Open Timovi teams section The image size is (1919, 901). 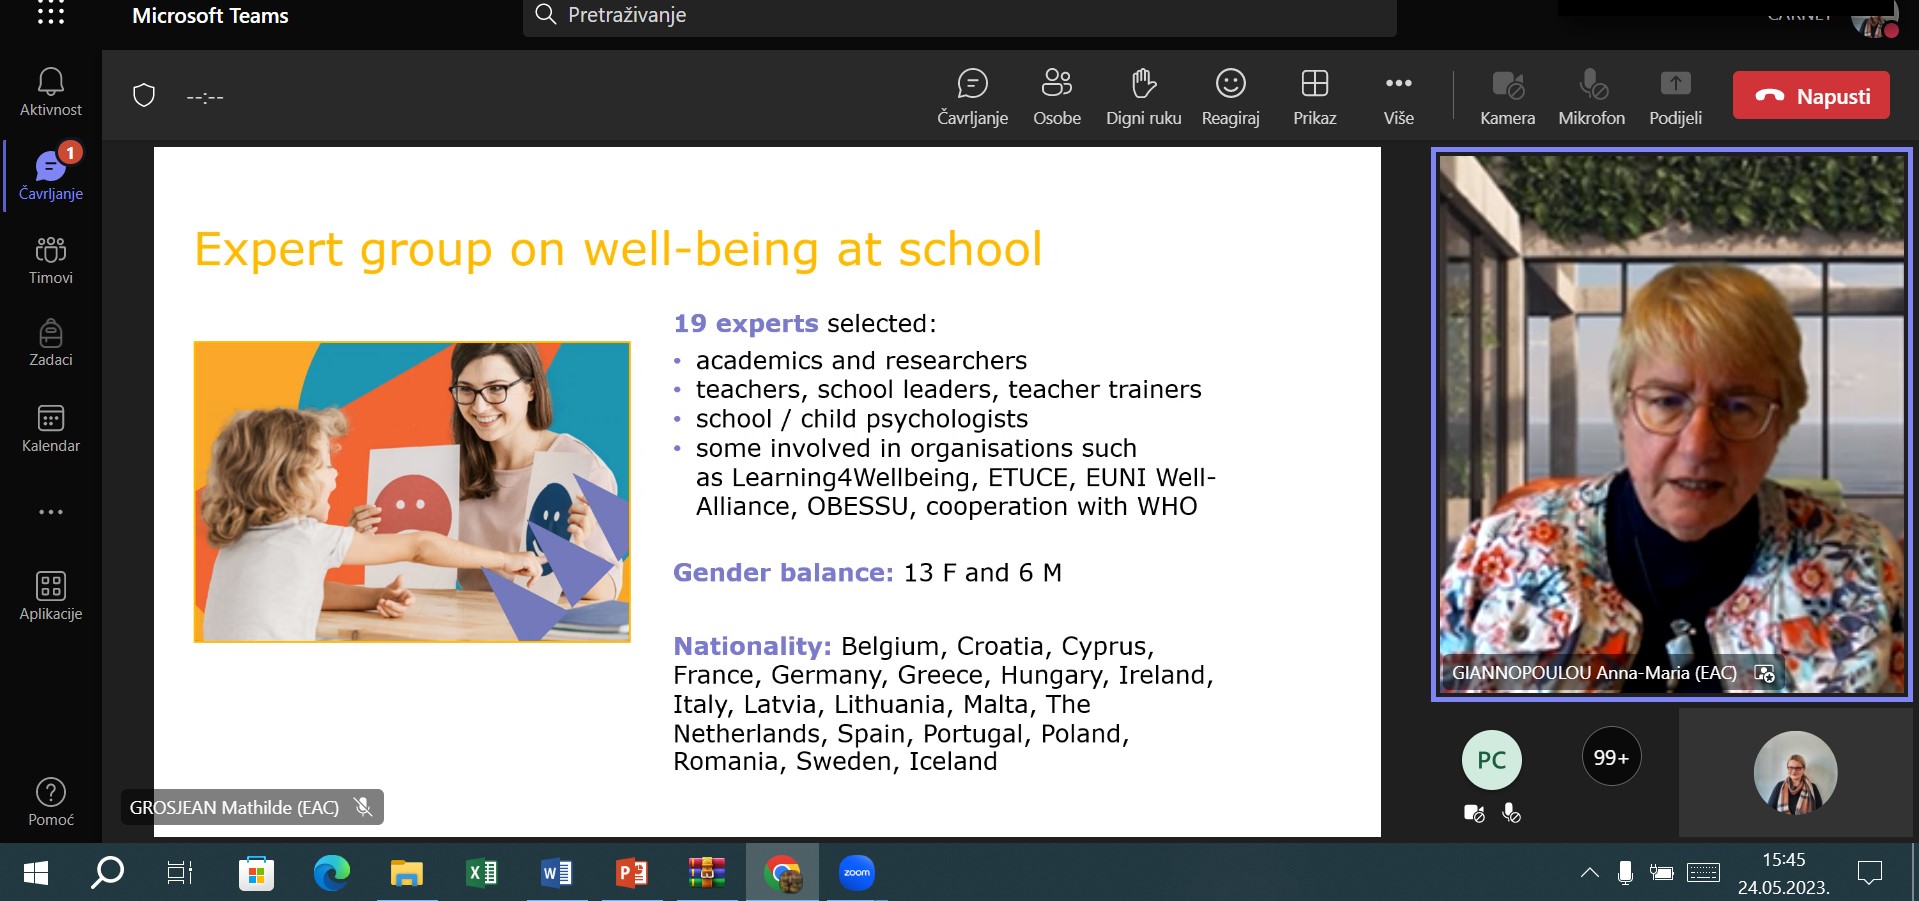(x=51, y=260)
